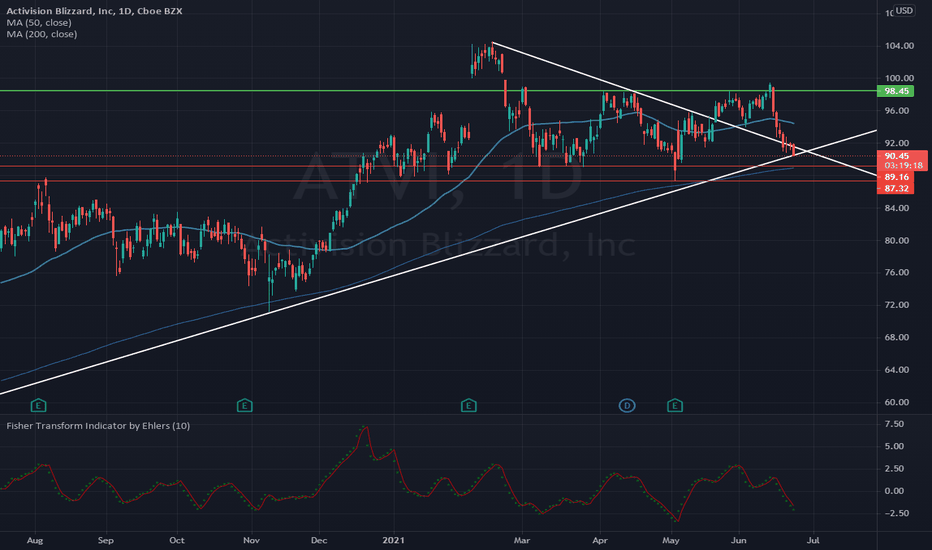
Task: Click the red 87.32 price label
Action: click(896, 188)
